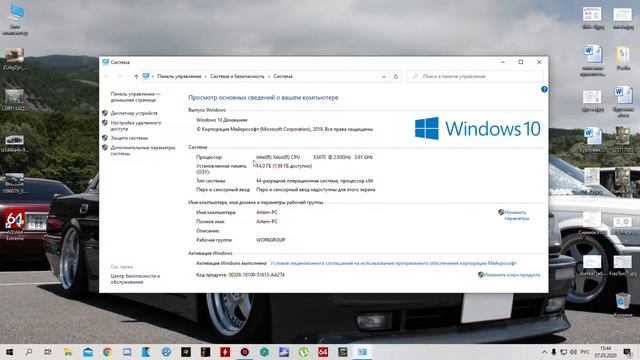This screenshot has width=640, height=360.
Task: Open network status tray icon
Action: click(564, 352)
